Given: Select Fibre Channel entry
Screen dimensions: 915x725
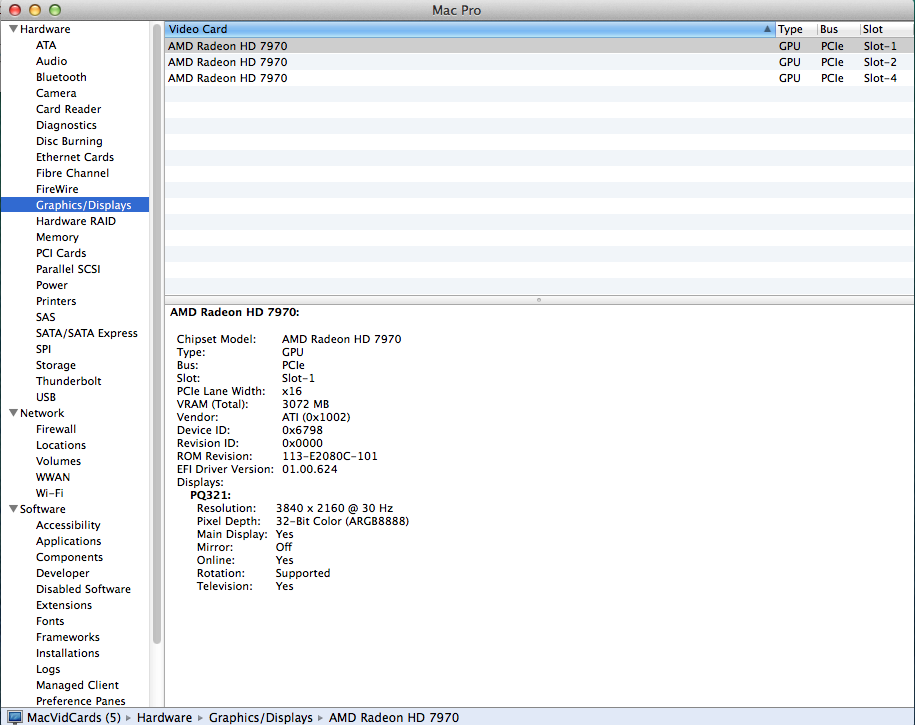Looking at the screenshot, I should tap(72, 173).
